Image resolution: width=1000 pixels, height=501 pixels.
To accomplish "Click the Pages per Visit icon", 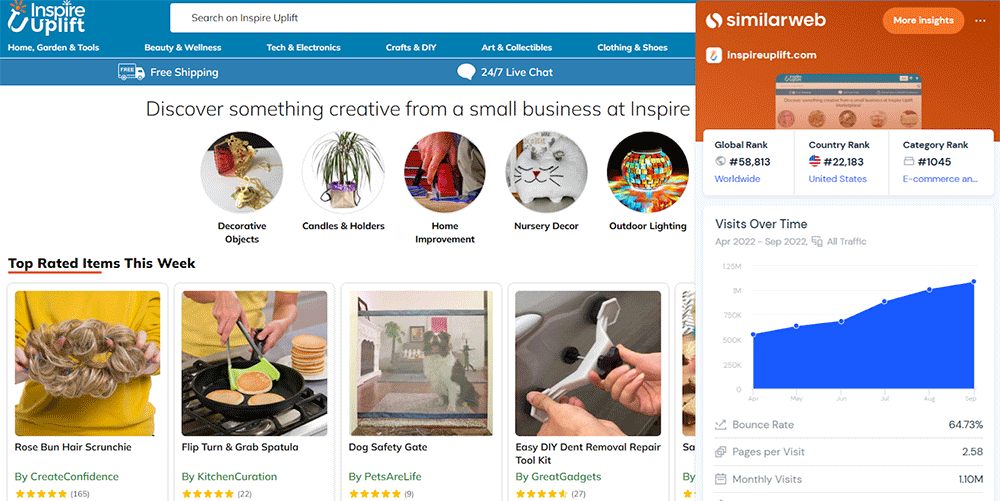I will [721, 452].
